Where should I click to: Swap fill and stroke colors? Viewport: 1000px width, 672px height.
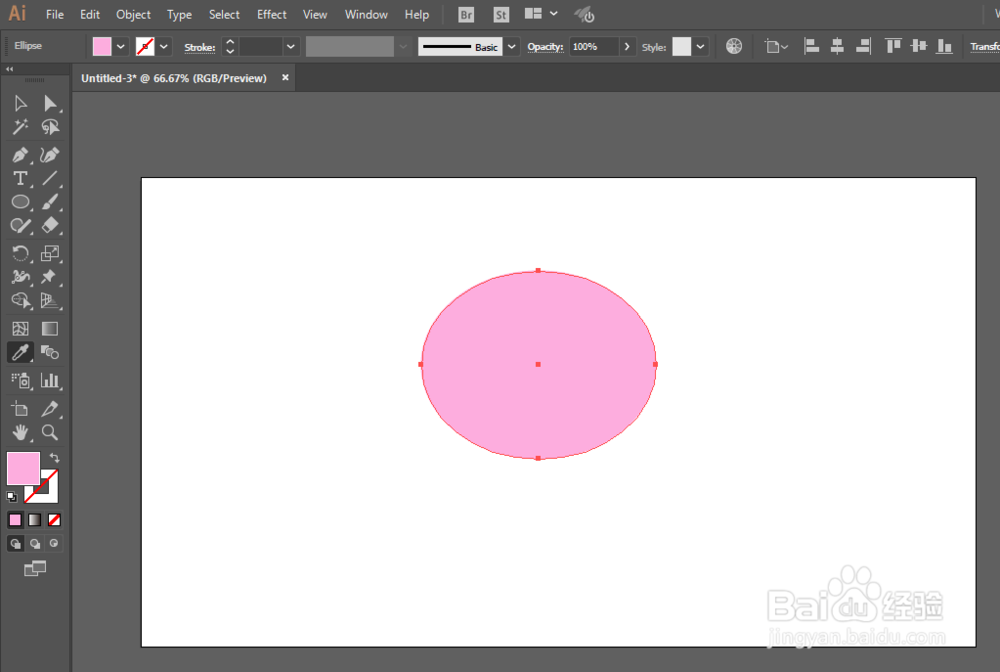coord(54,458)
